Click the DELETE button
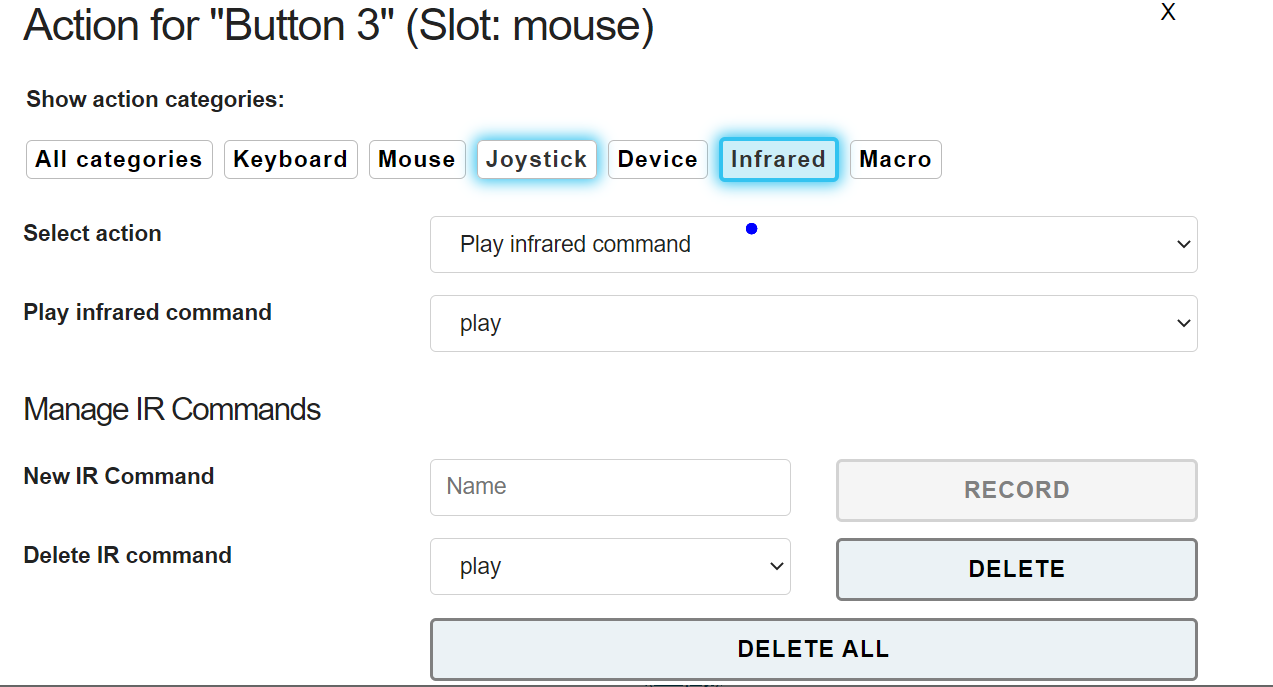This screenshot has width=1273, height=687. (x=1017, y=569)
